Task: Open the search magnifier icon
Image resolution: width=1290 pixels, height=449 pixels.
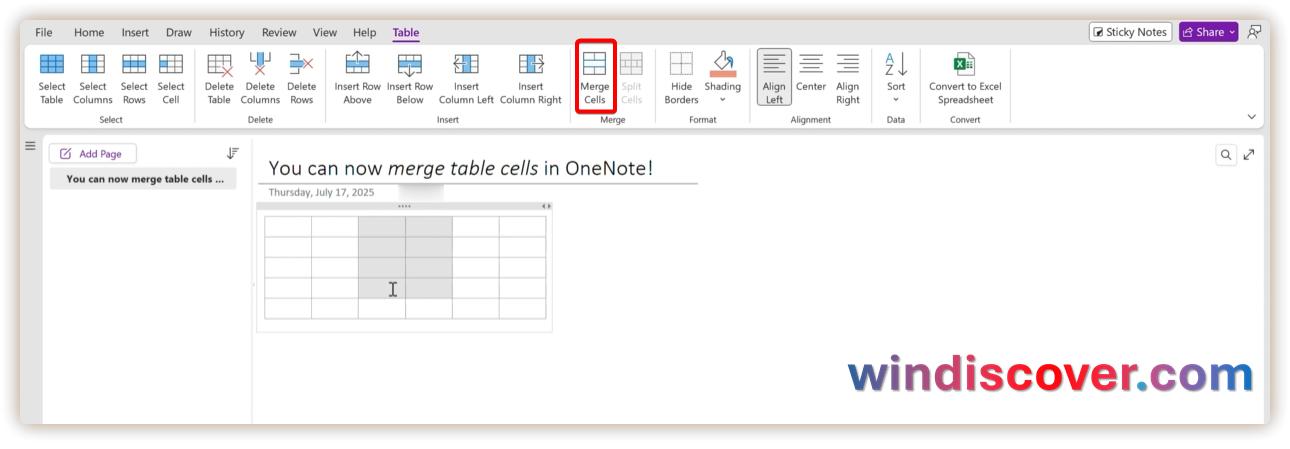Action: pos(1227,154)
